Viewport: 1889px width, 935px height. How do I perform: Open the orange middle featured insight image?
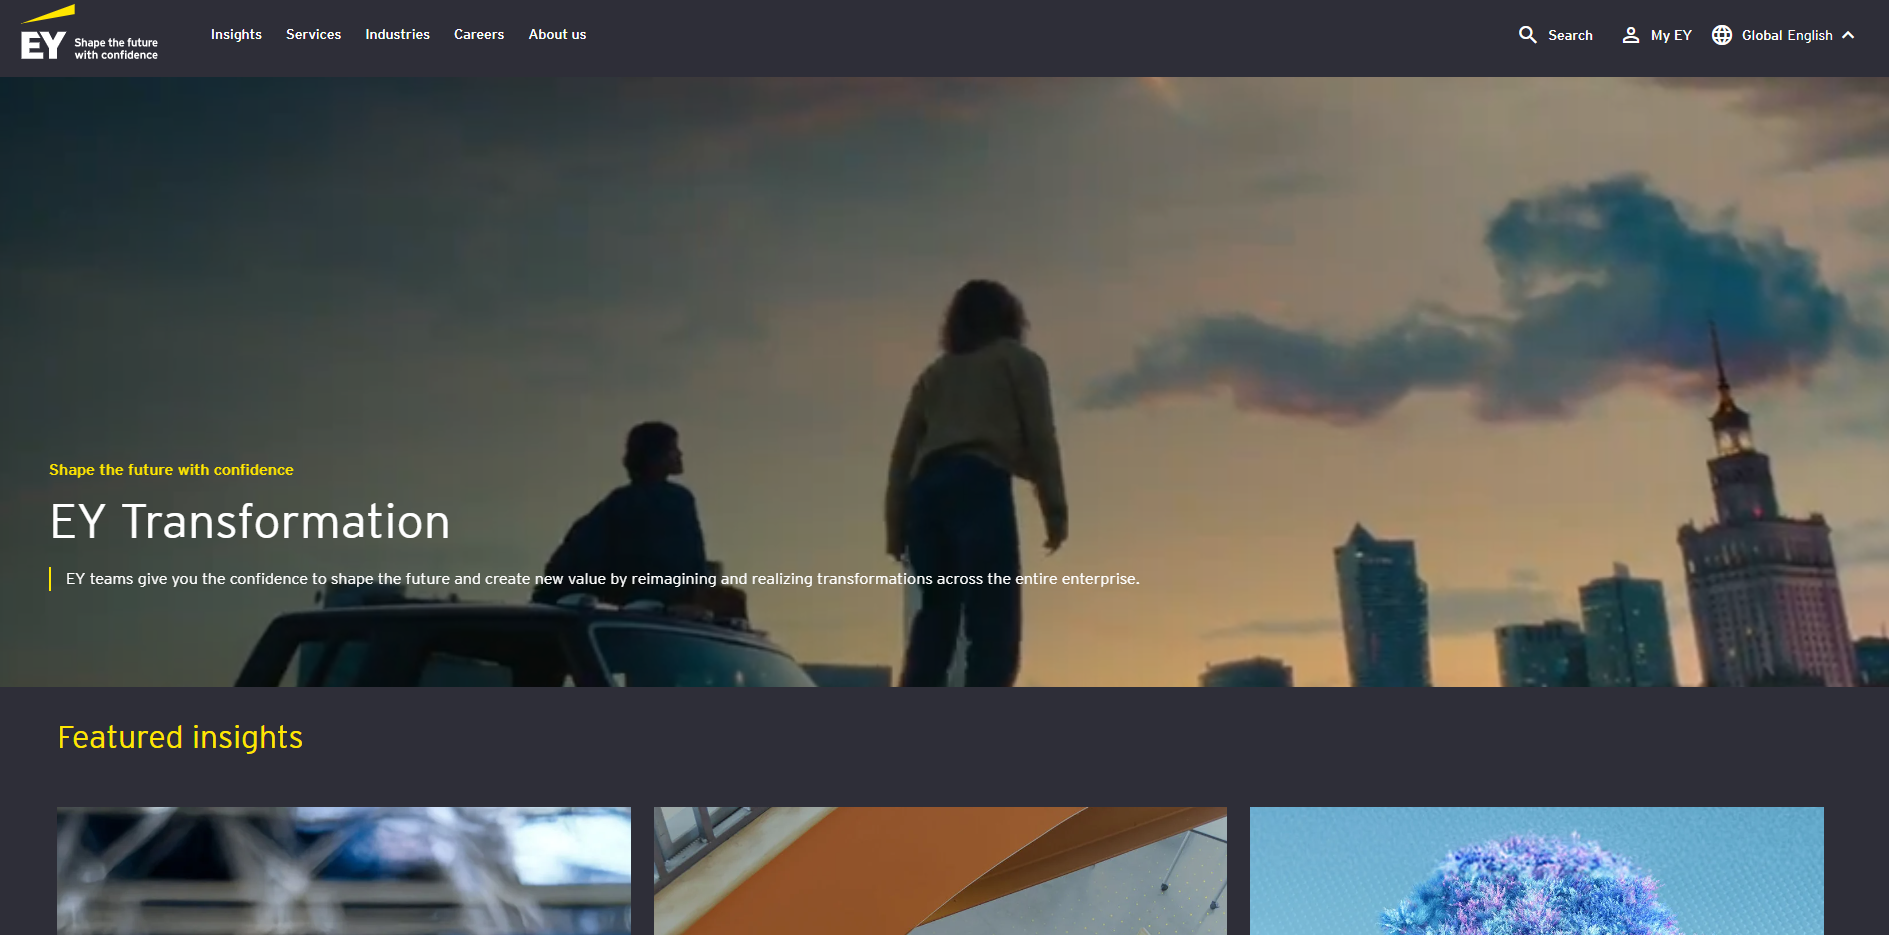(940, 870)
